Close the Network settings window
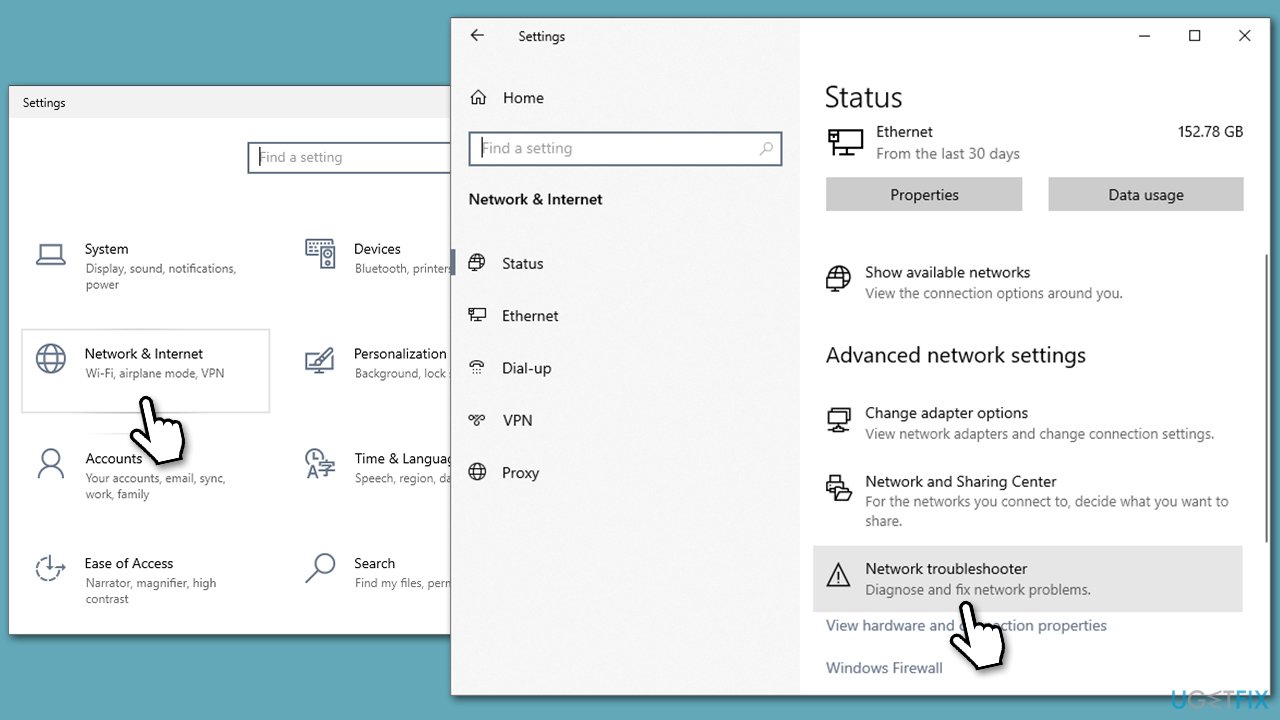 tap(1244, 35)
